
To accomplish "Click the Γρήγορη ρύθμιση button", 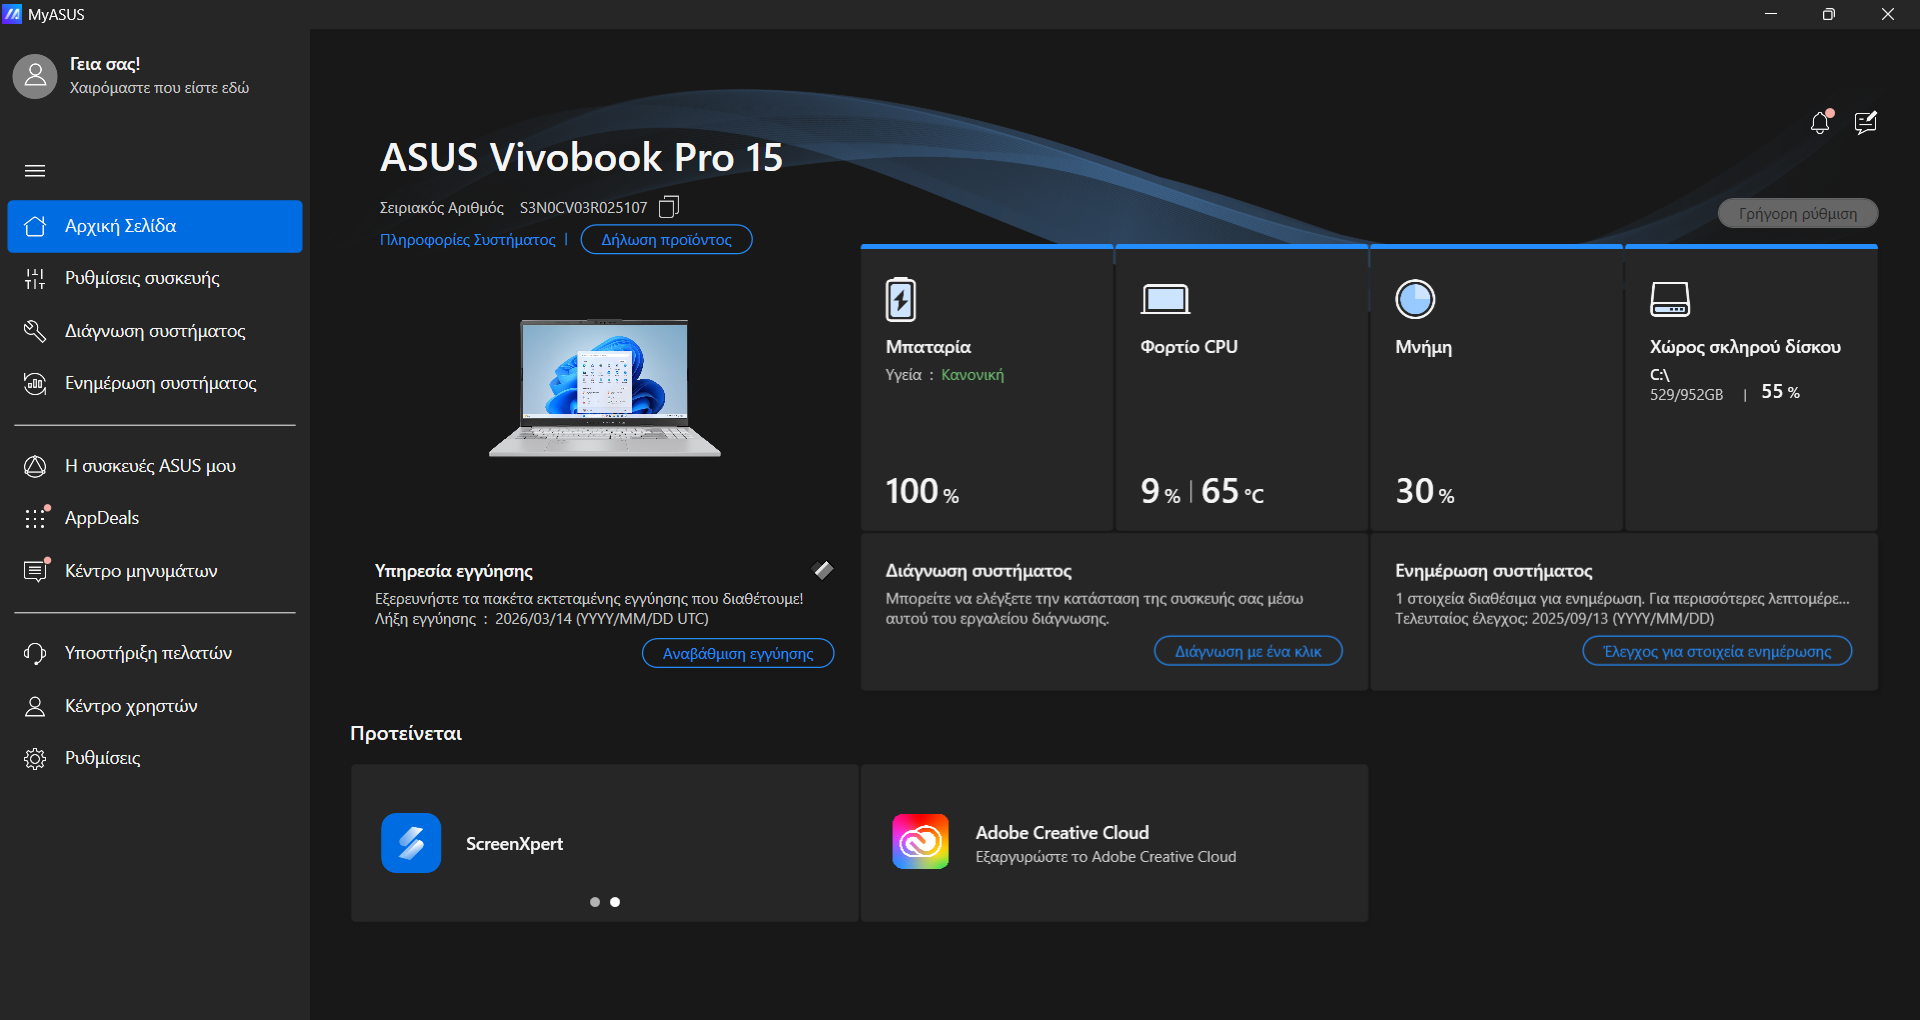I will point(1797,213).
